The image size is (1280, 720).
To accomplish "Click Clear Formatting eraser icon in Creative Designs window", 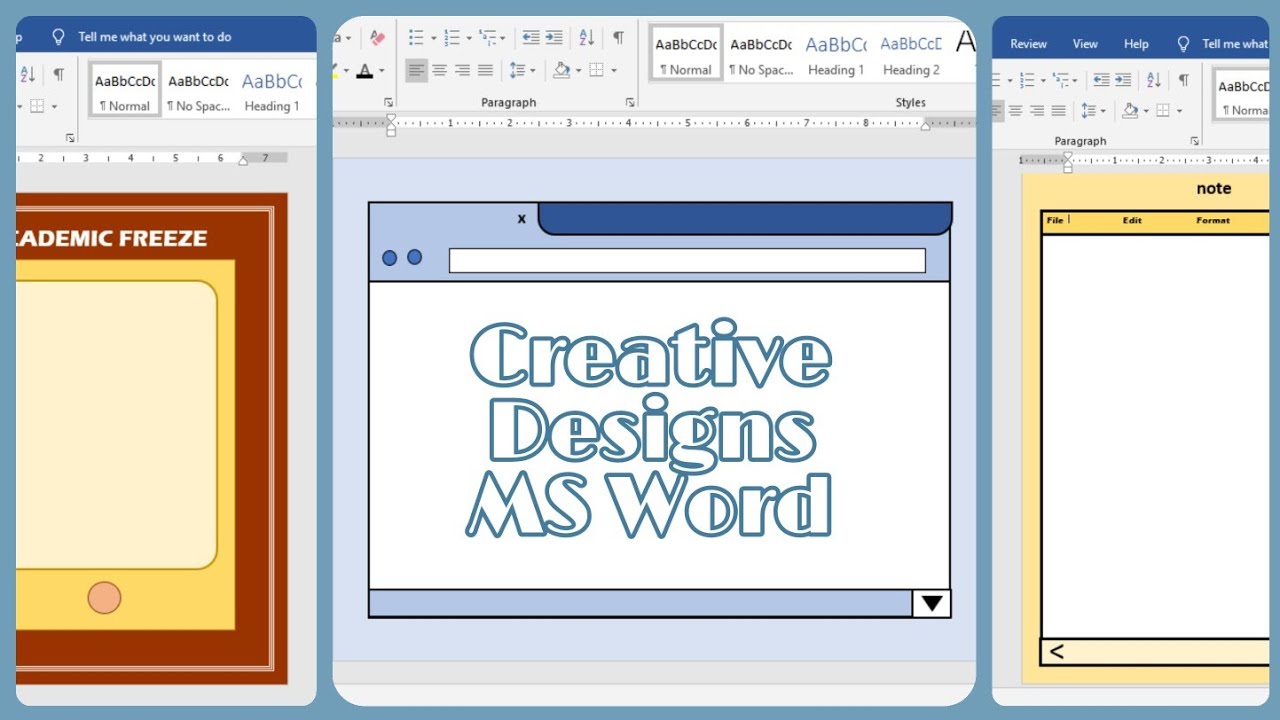I will (x=377, y=38).
